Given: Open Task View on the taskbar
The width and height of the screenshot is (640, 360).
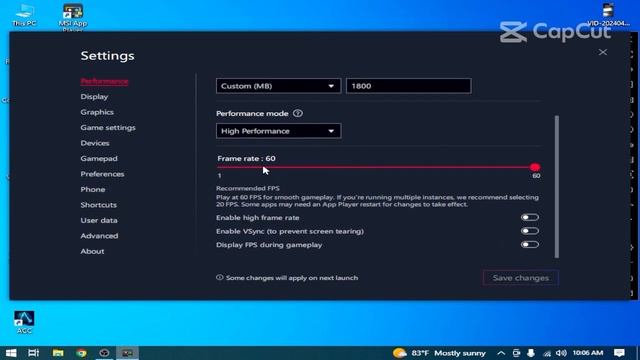Looking at the screenshot, I should click(33, 353).
